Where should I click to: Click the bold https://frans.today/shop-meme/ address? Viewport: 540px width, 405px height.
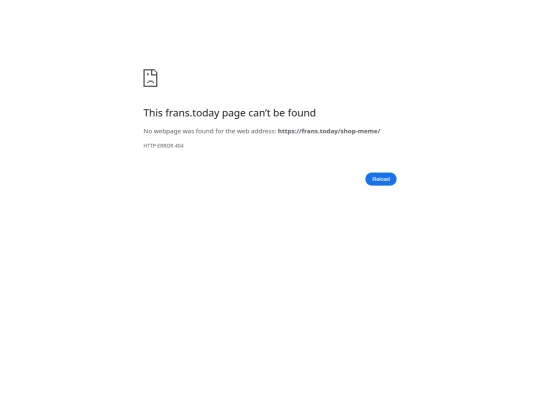(x=329, y=131)
